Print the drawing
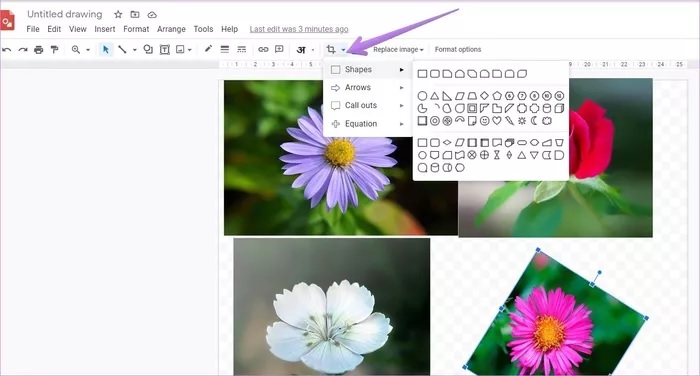The width and height of the screenshot is (700, 376). 39,50
